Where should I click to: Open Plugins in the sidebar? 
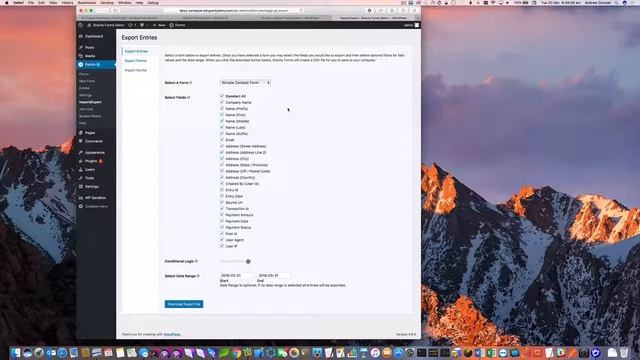click(x=91, y=161)
